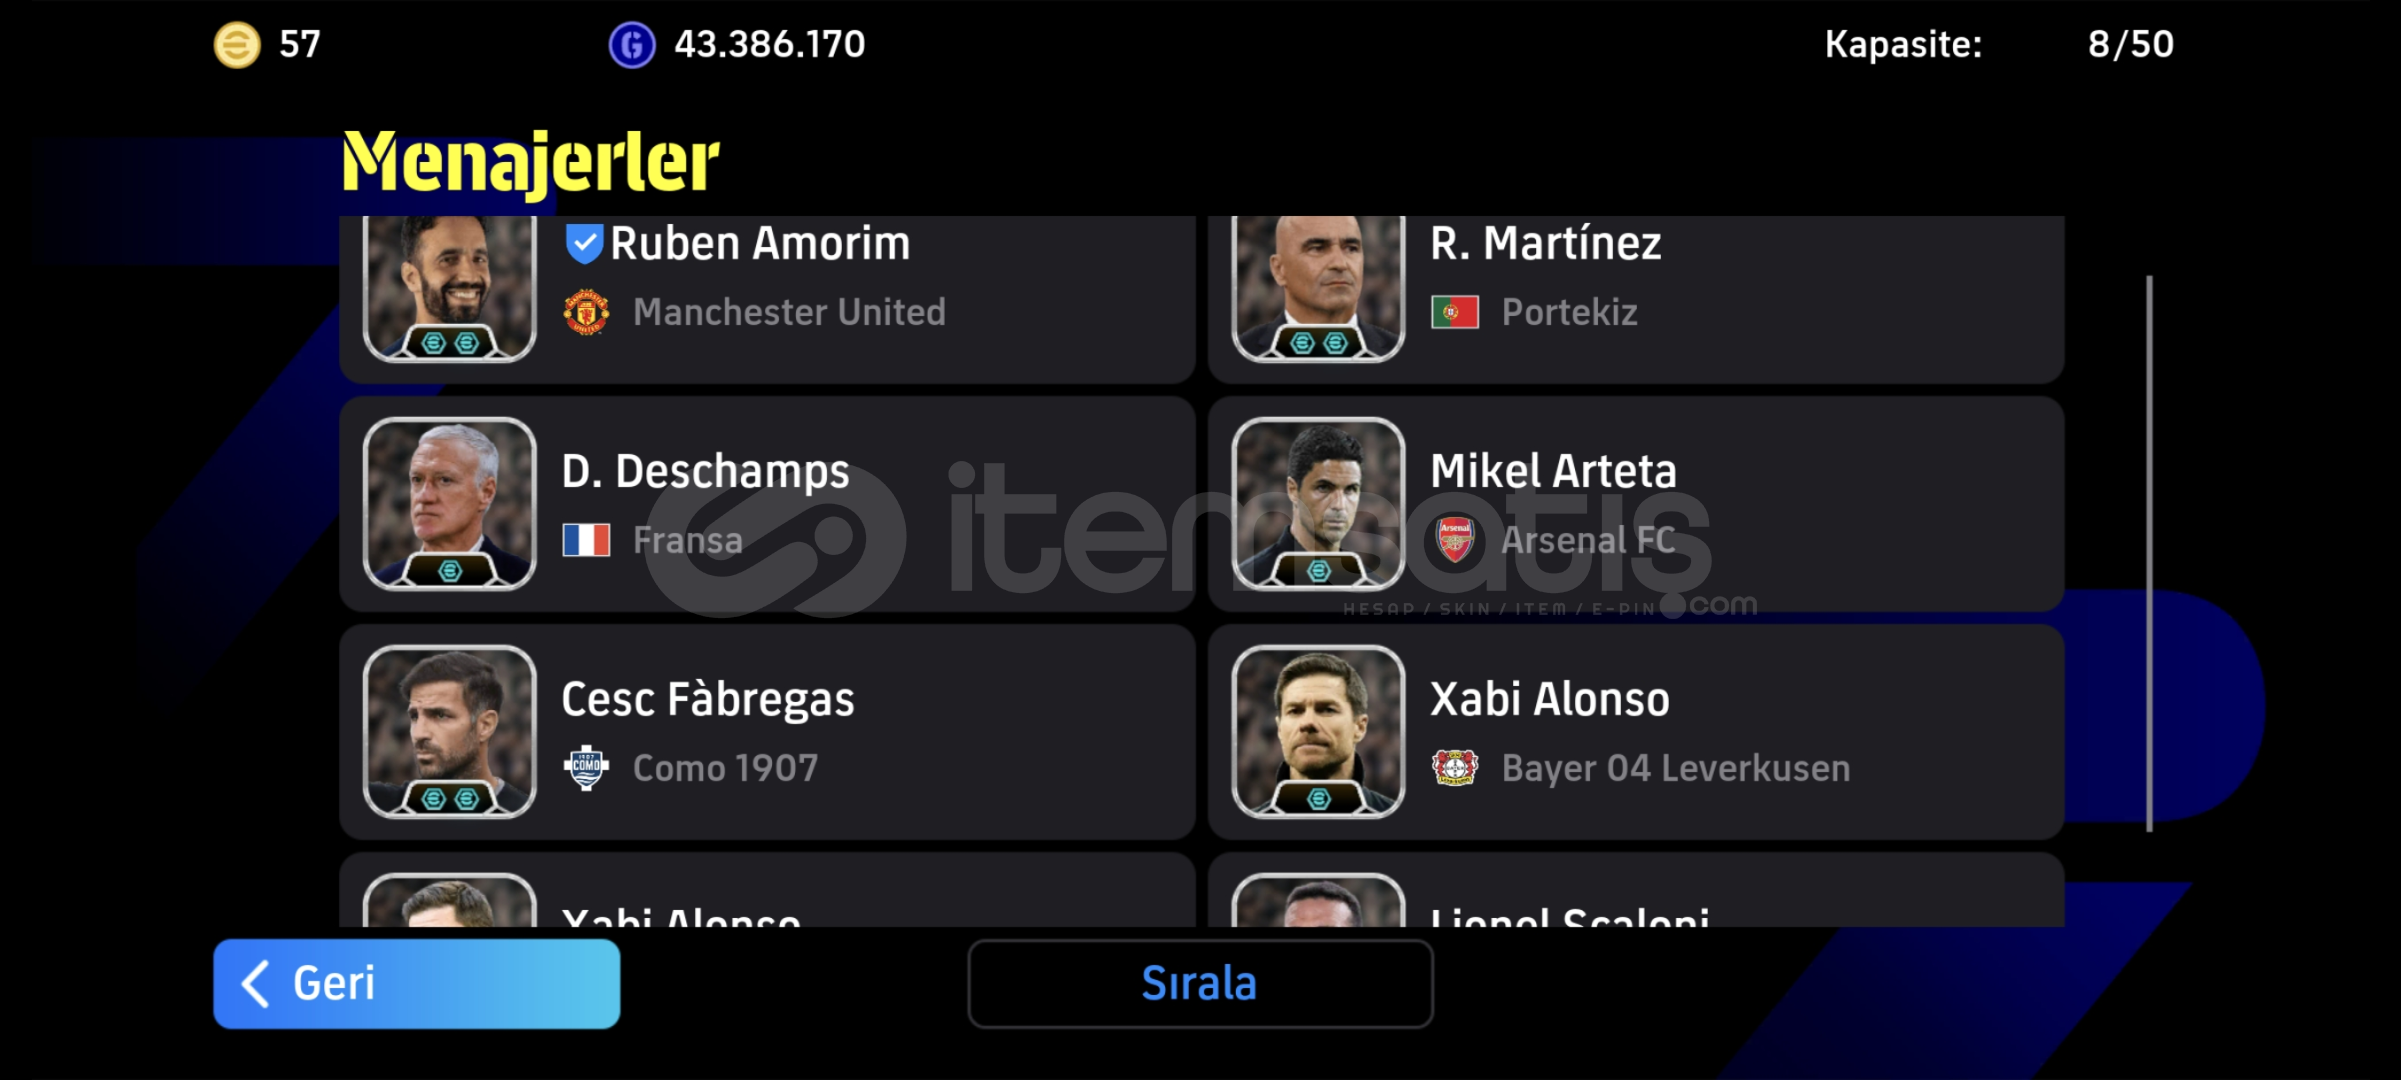2401x1080 pixels.
Task: Click the Portugal flag icon
Action: click(x=1455, y=312)
